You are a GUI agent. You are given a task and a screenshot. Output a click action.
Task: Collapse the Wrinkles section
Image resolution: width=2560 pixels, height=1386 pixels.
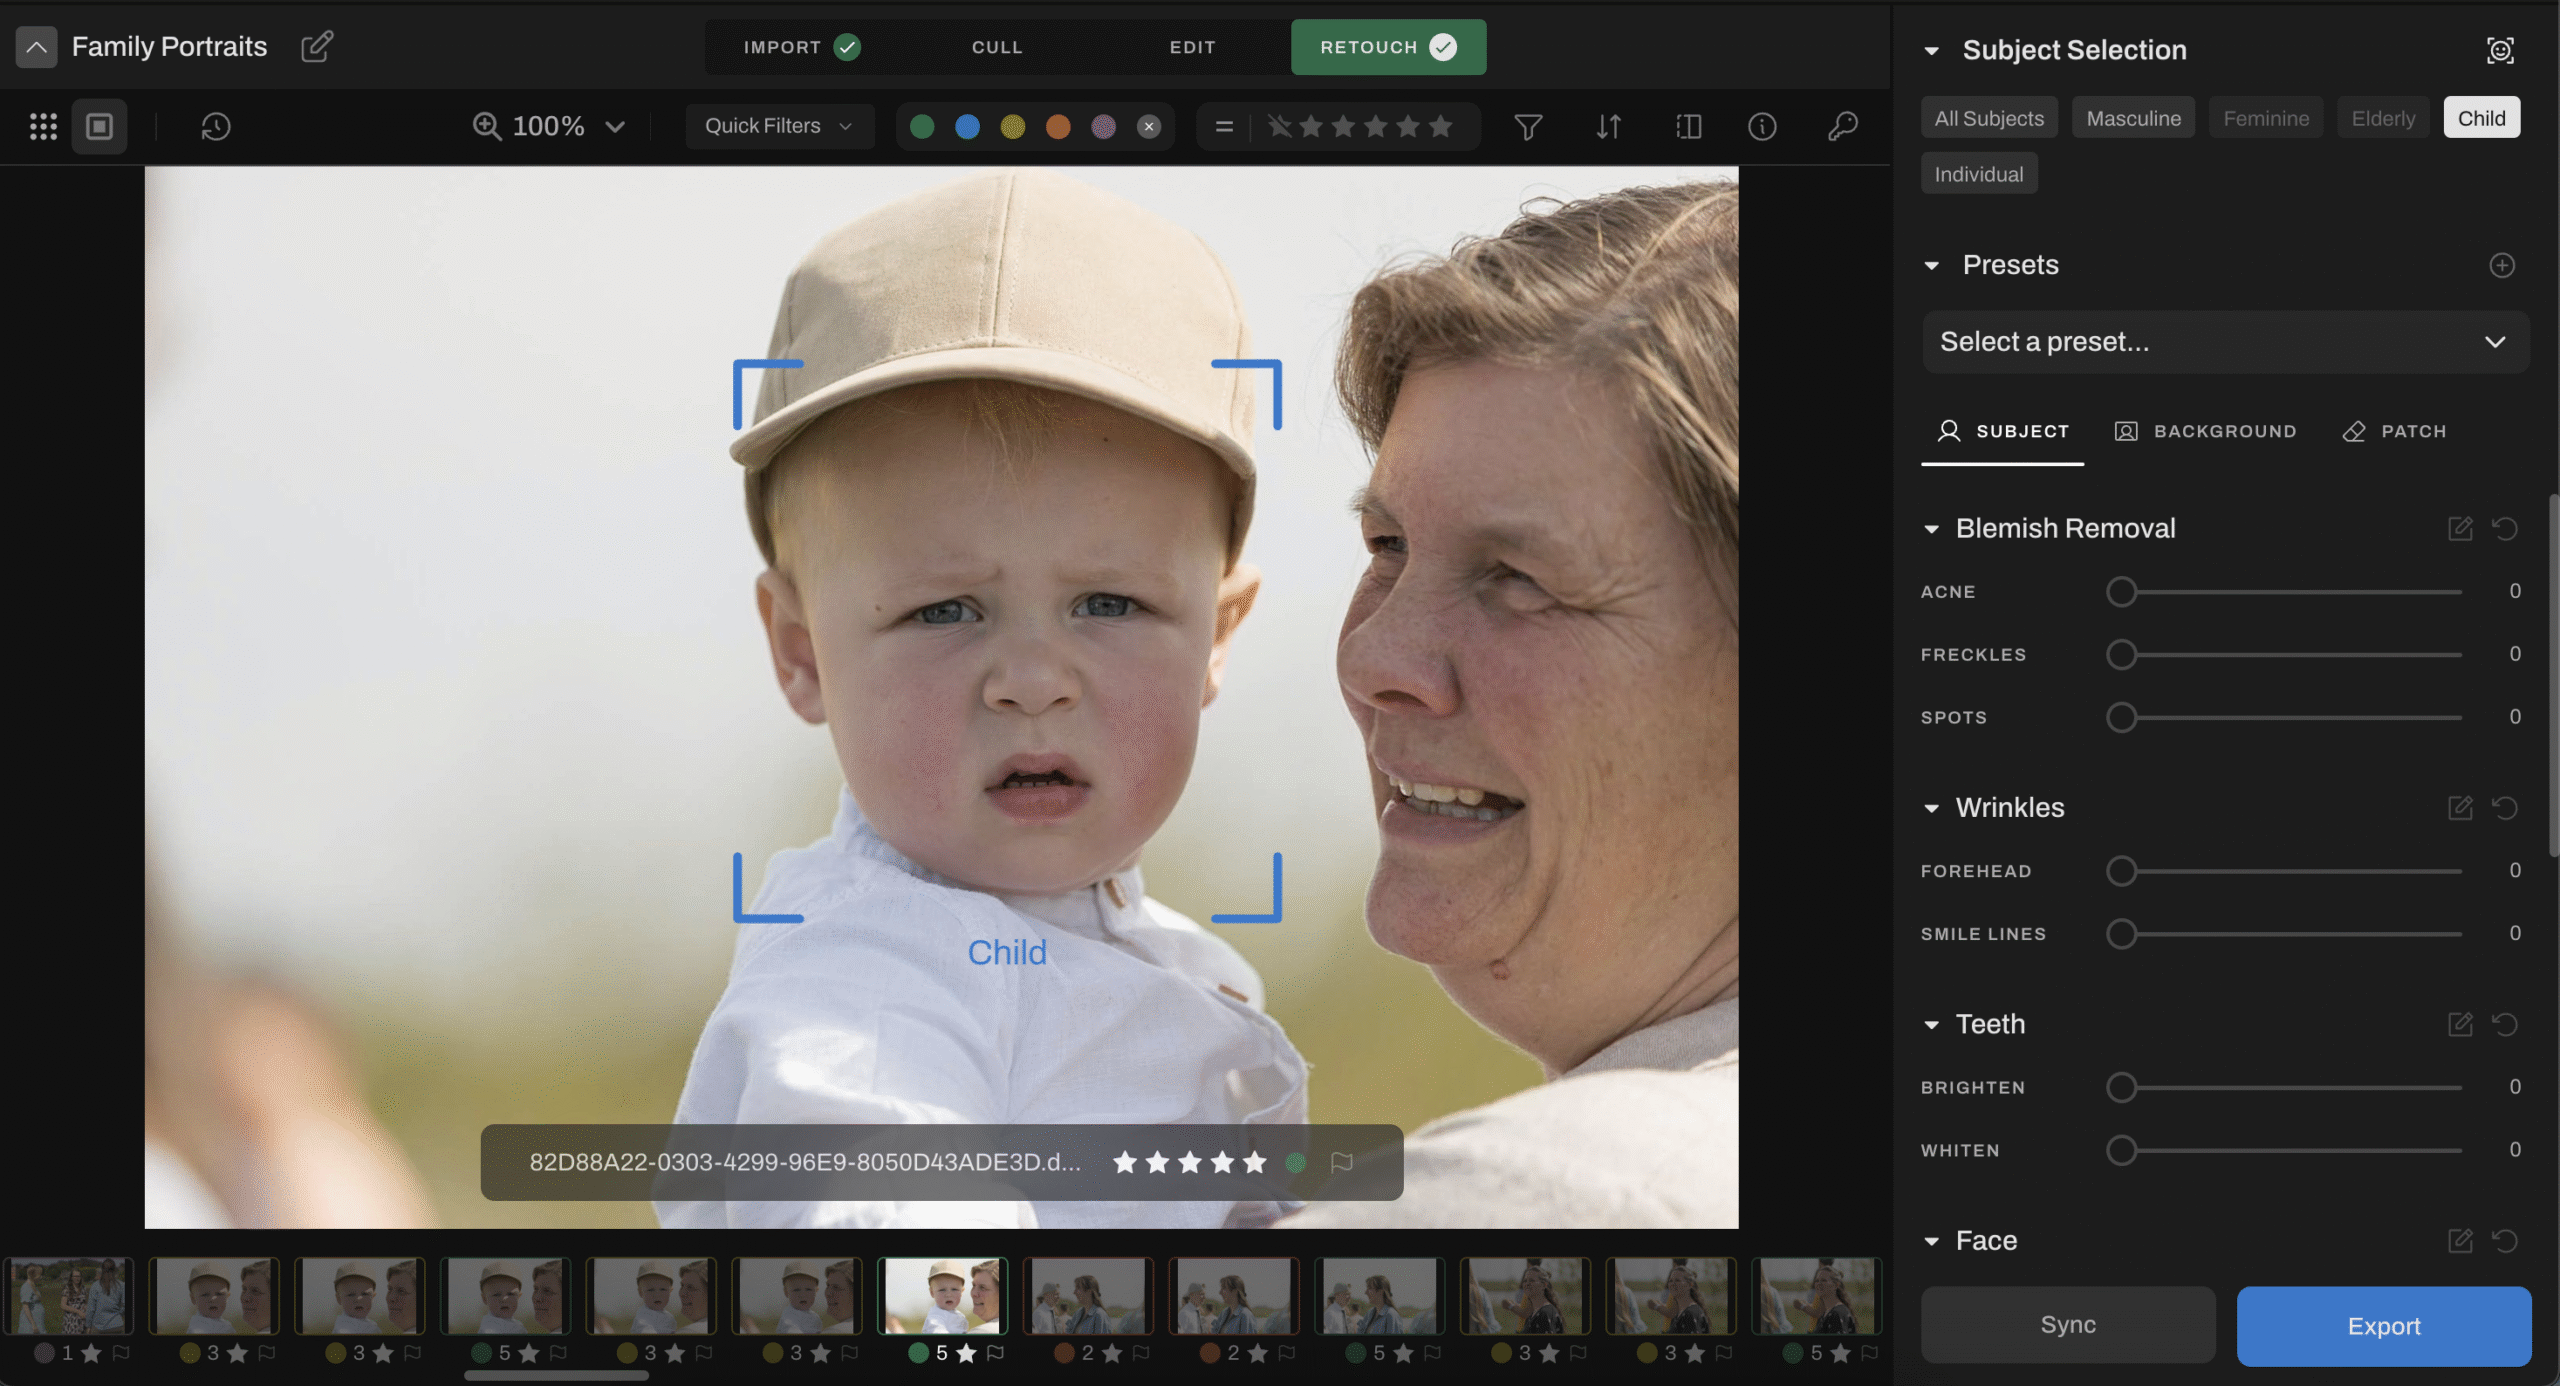[1932, 808]
